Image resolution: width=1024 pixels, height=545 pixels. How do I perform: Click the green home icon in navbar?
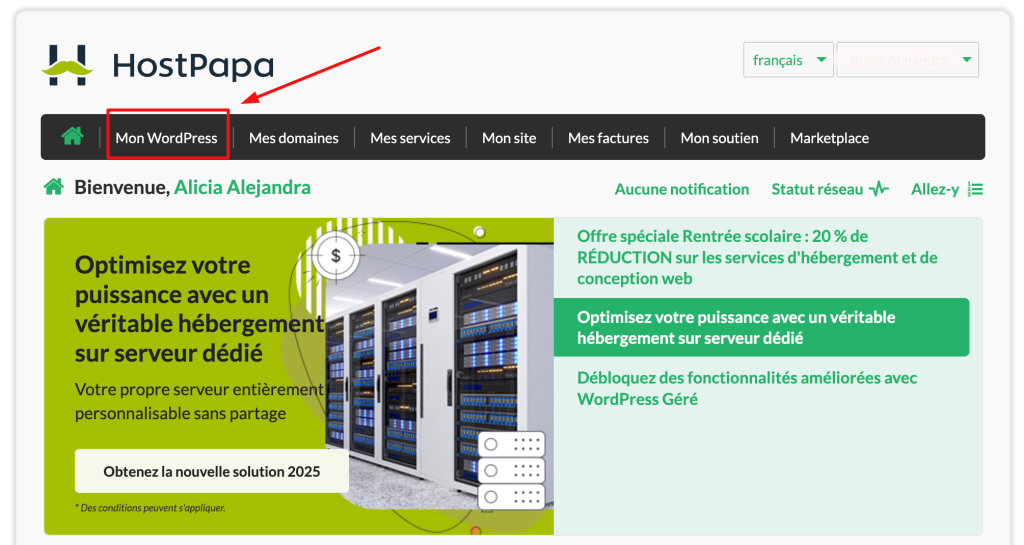click(x=72, y=136)
